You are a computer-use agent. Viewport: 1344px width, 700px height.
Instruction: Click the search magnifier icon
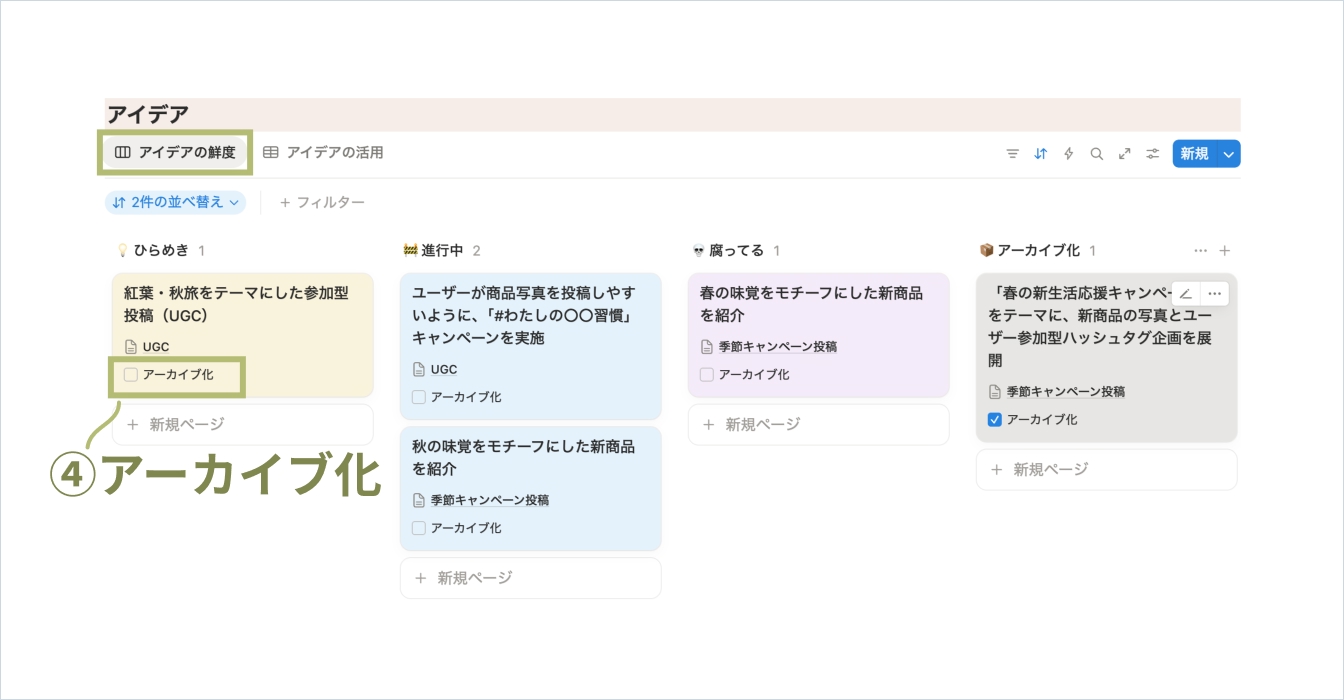point(1096,154)
